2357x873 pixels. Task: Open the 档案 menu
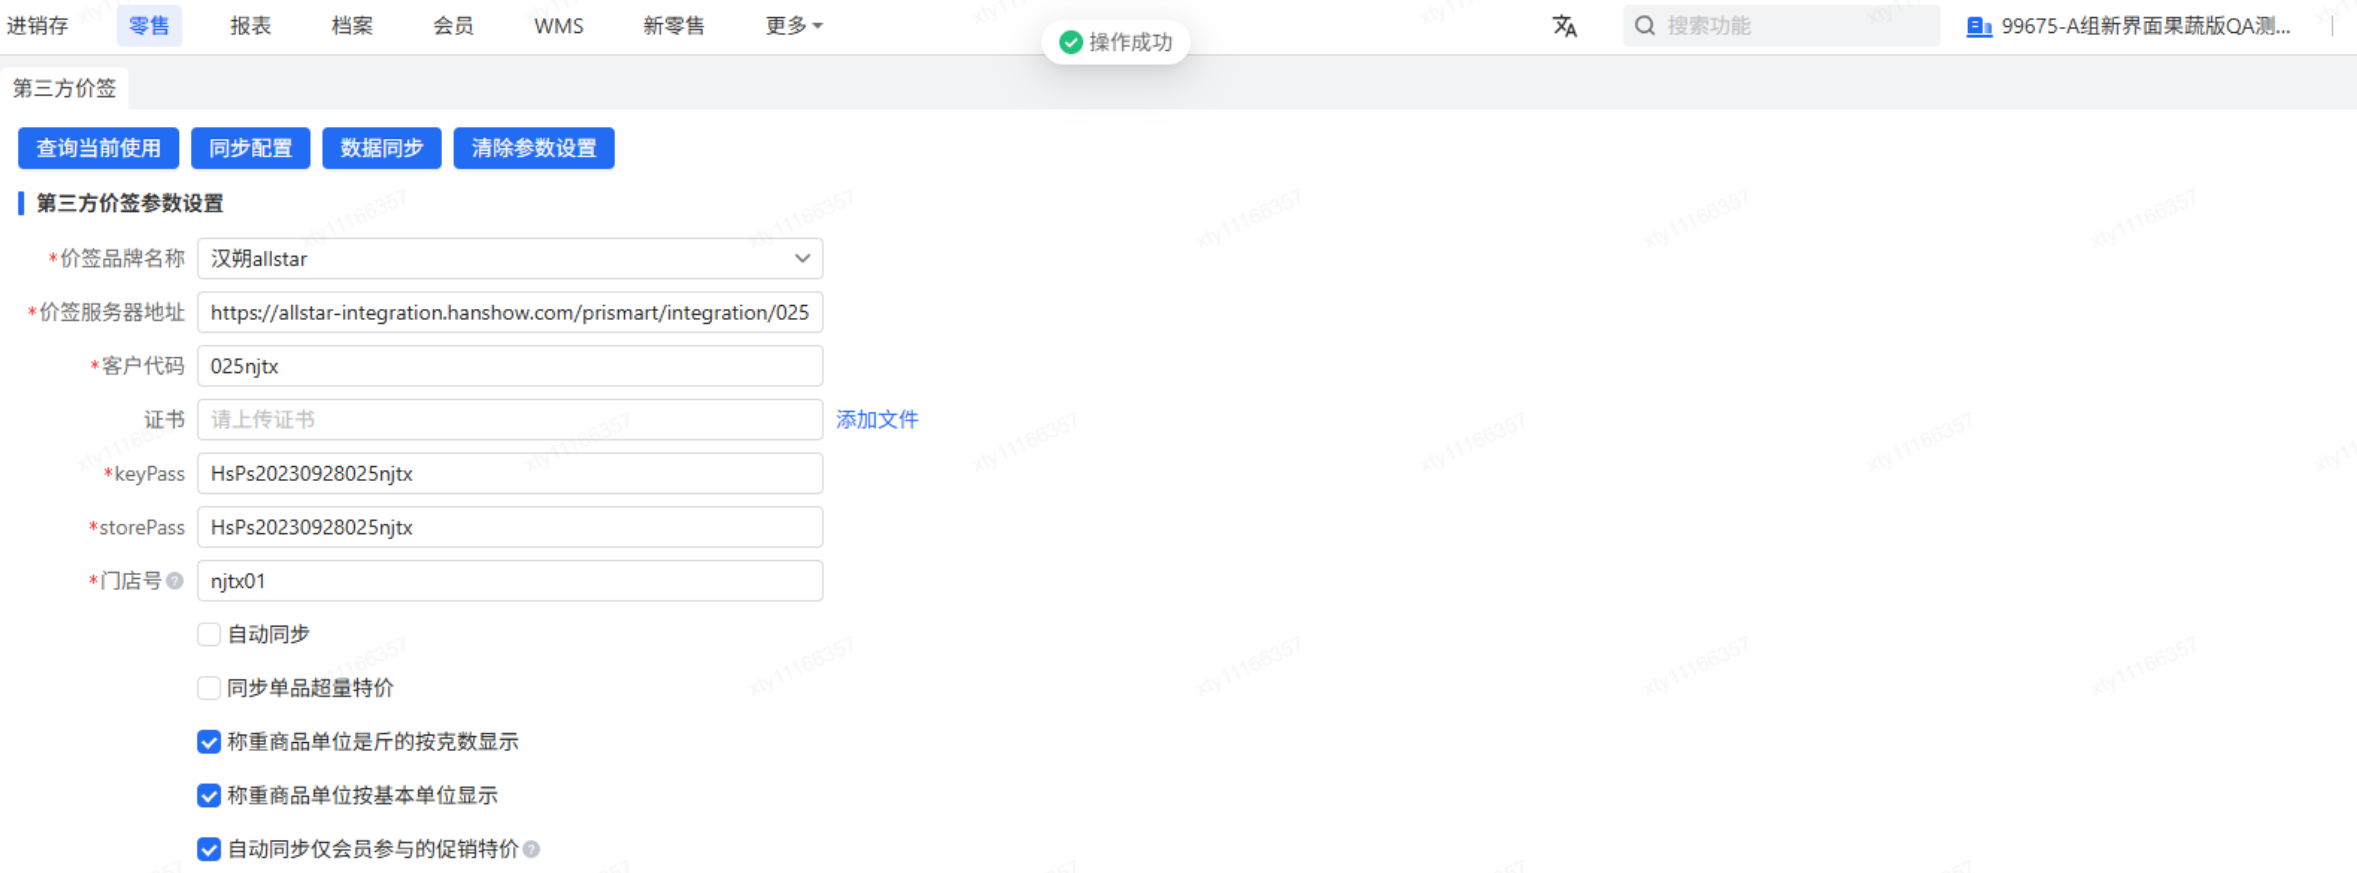(x=352, y=26)
